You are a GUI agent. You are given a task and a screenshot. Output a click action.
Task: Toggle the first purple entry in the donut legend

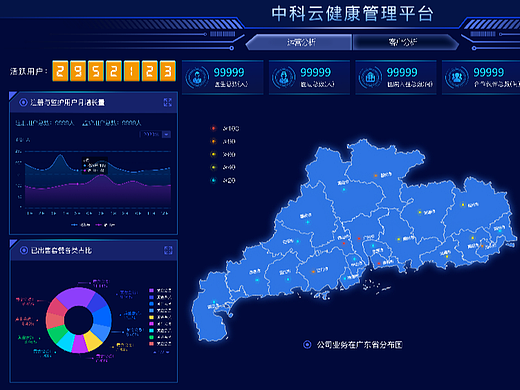click(x=160, y=290)
